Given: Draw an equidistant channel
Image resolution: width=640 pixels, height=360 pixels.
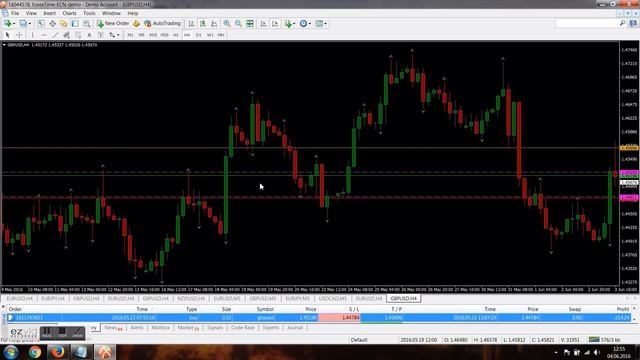Looking at the screenshot, I should click(67, 35).
